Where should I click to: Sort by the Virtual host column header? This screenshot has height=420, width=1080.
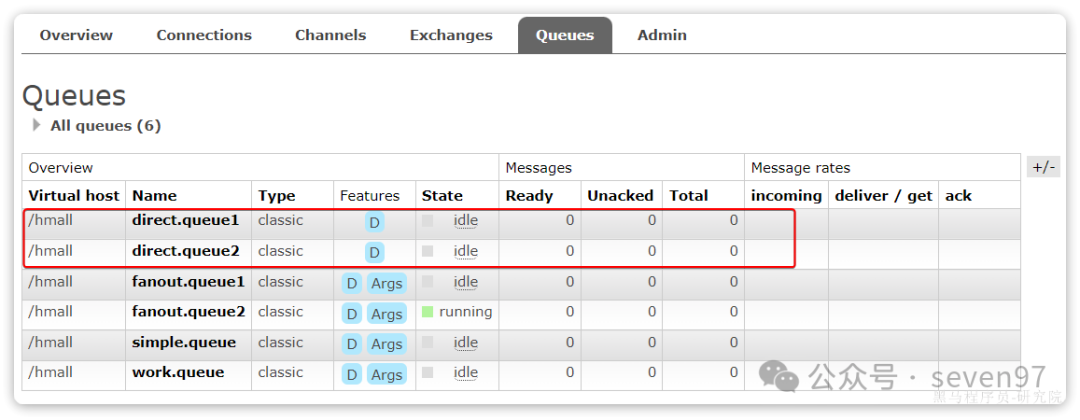pyautogui.click(x=74, y=196)
